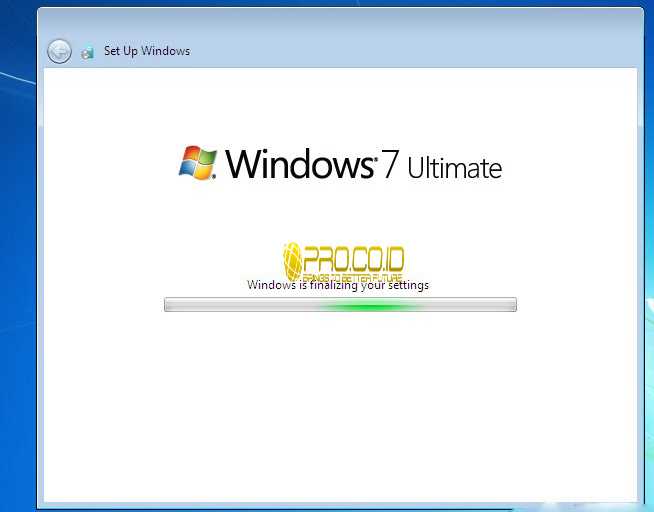Click 'Windows is finalizing your settings' text

click(x=338, y=285)
